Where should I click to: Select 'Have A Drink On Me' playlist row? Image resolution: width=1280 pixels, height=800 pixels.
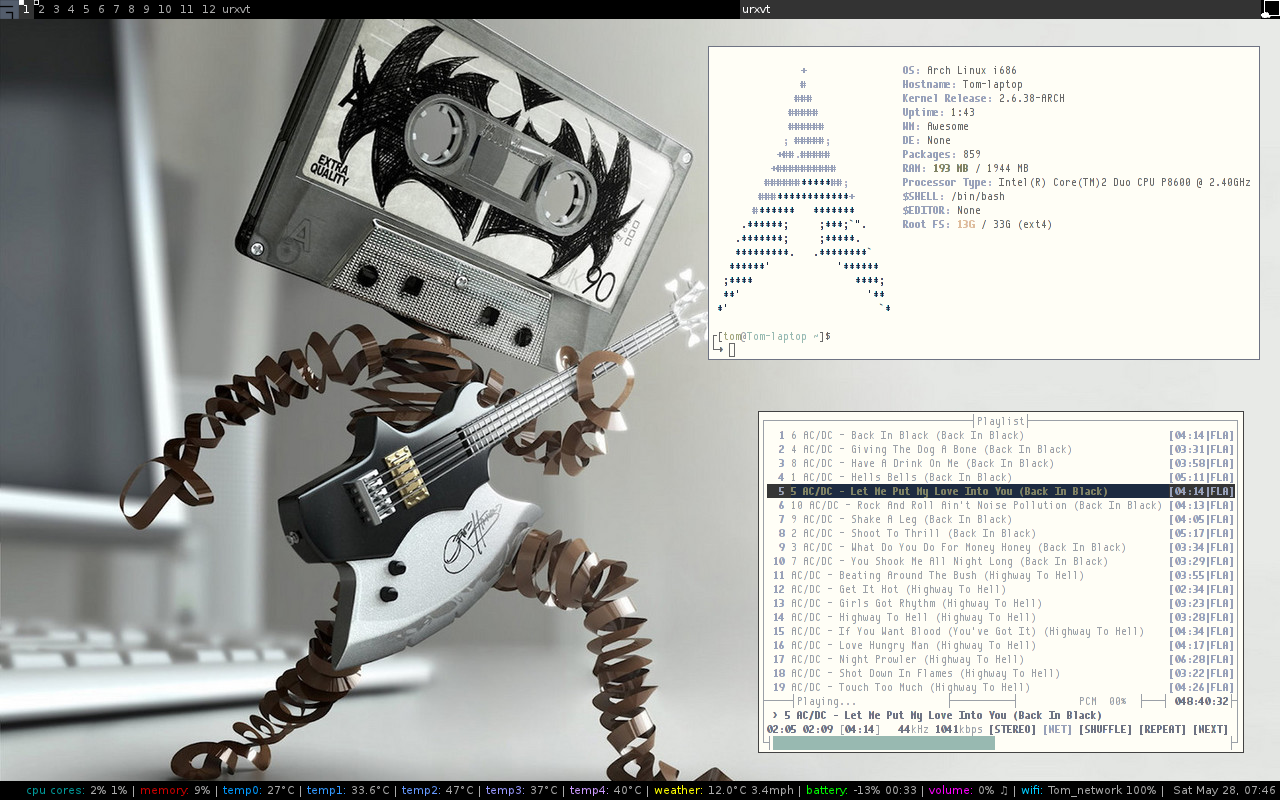[x=1001, y=463]
